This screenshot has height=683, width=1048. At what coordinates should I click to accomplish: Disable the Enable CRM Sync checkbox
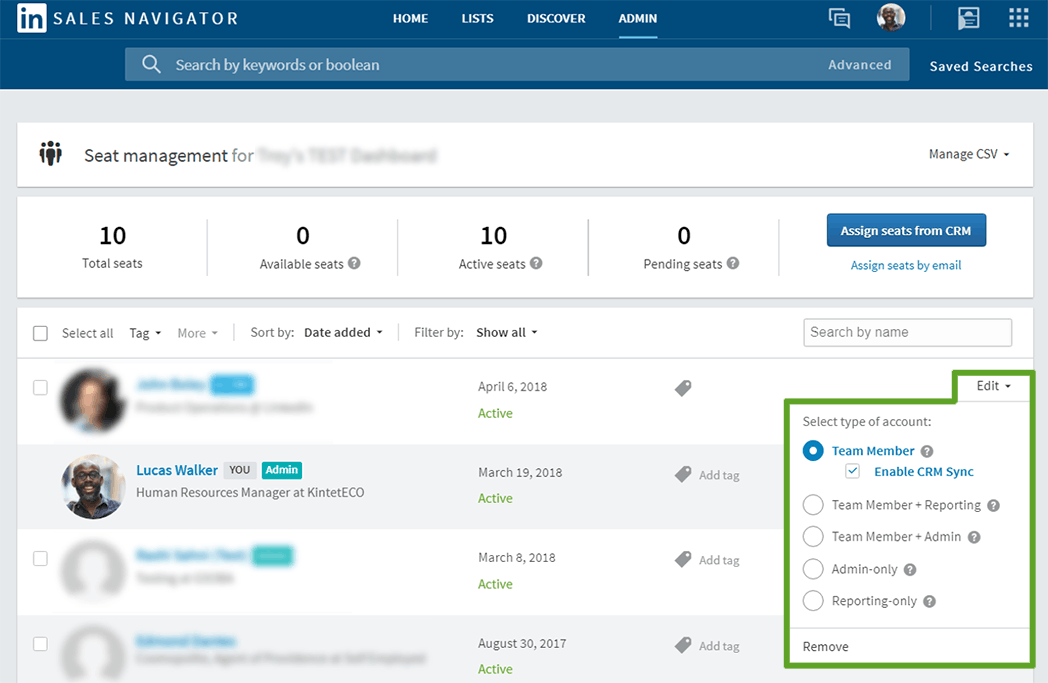pos(852,470)
